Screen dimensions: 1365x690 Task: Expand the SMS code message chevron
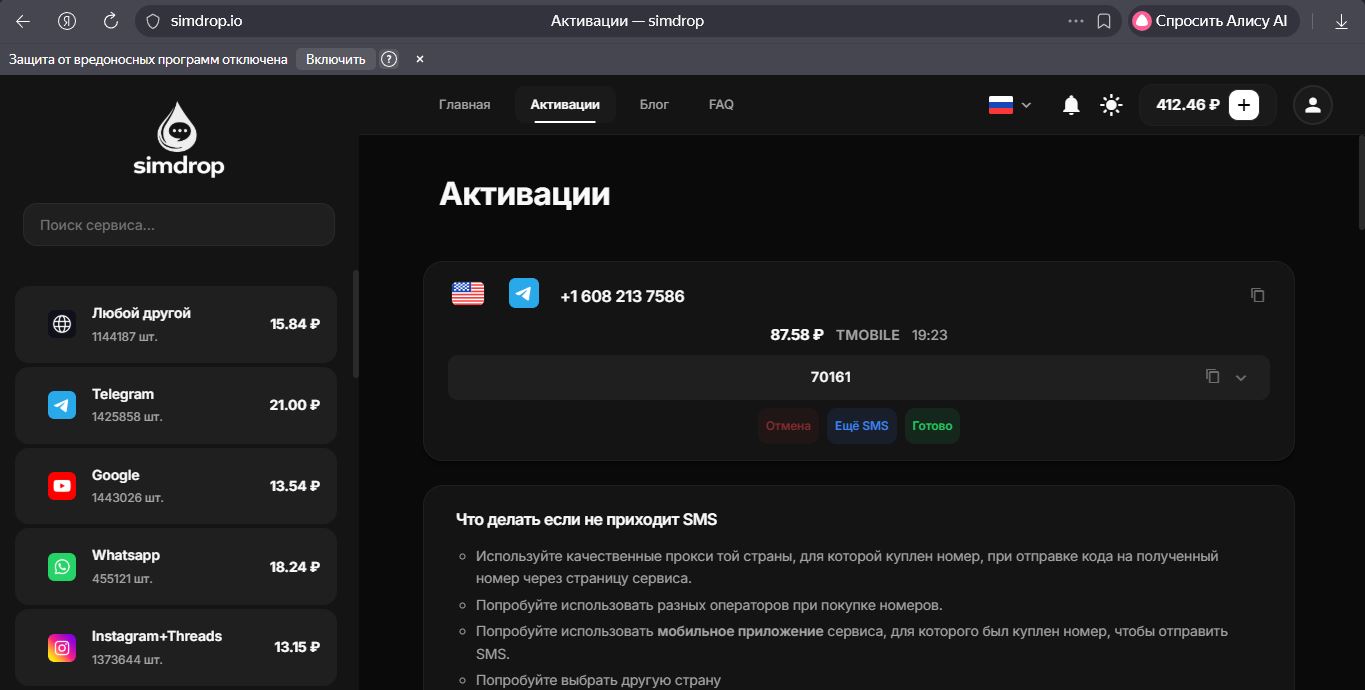point(1240,377)
